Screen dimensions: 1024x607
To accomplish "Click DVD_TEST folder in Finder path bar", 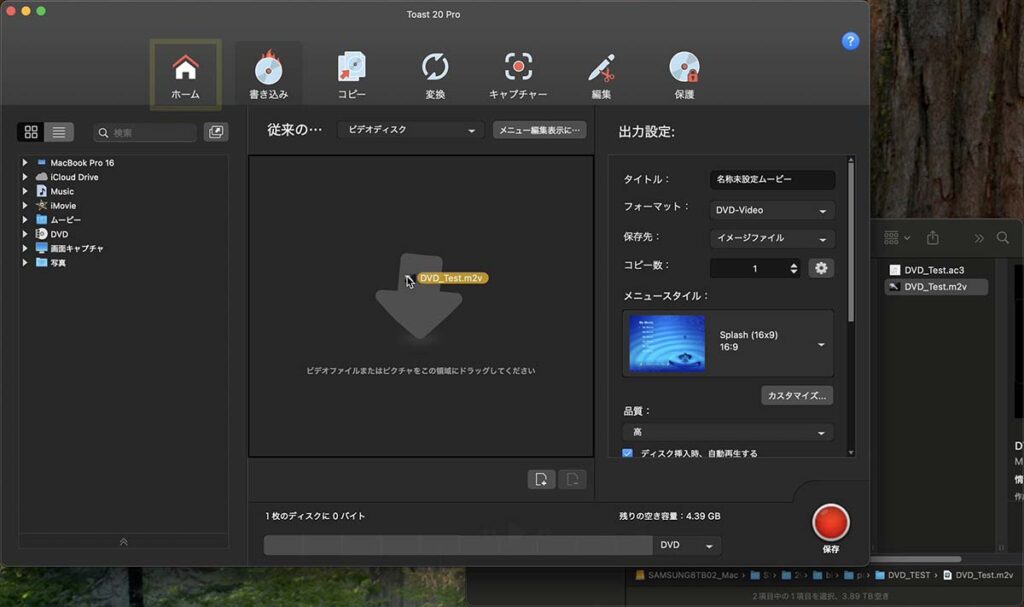I will tap(902, 575).
